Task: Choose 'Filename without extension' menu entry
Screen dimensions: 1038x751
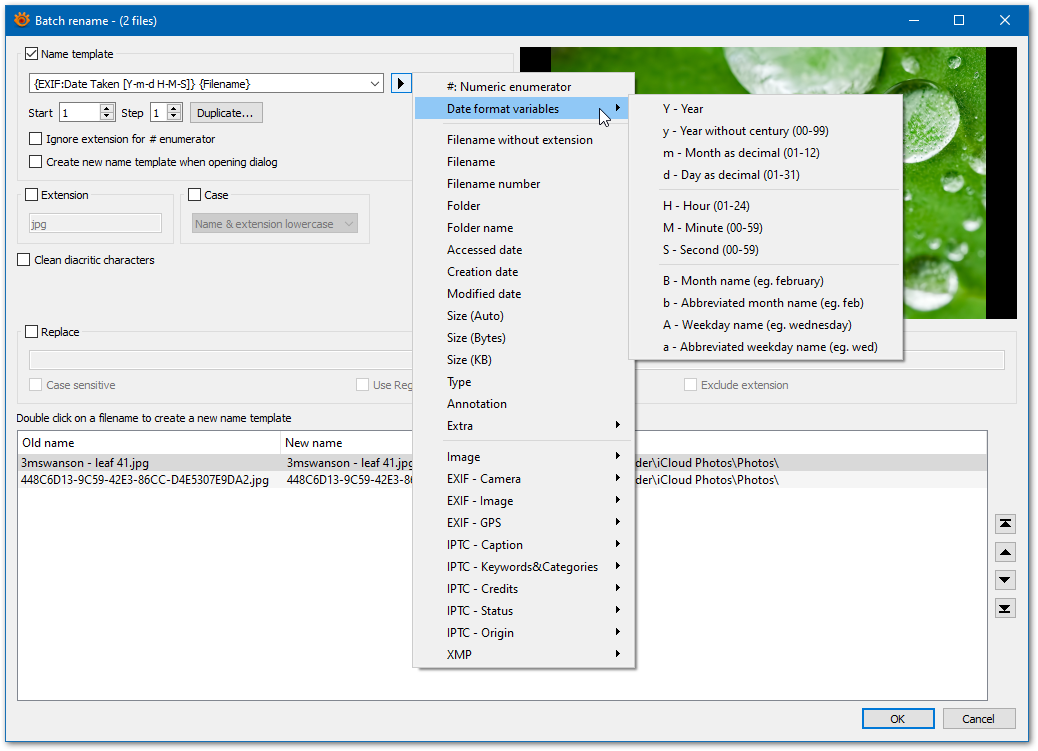Action: [x=519, y=140]
